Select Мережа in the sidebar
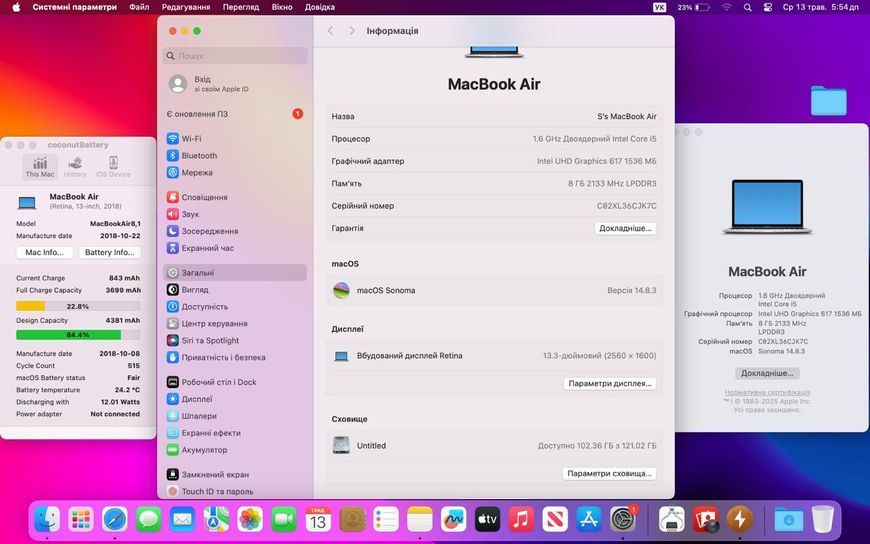The image size is (870, 544). point(236,173)
